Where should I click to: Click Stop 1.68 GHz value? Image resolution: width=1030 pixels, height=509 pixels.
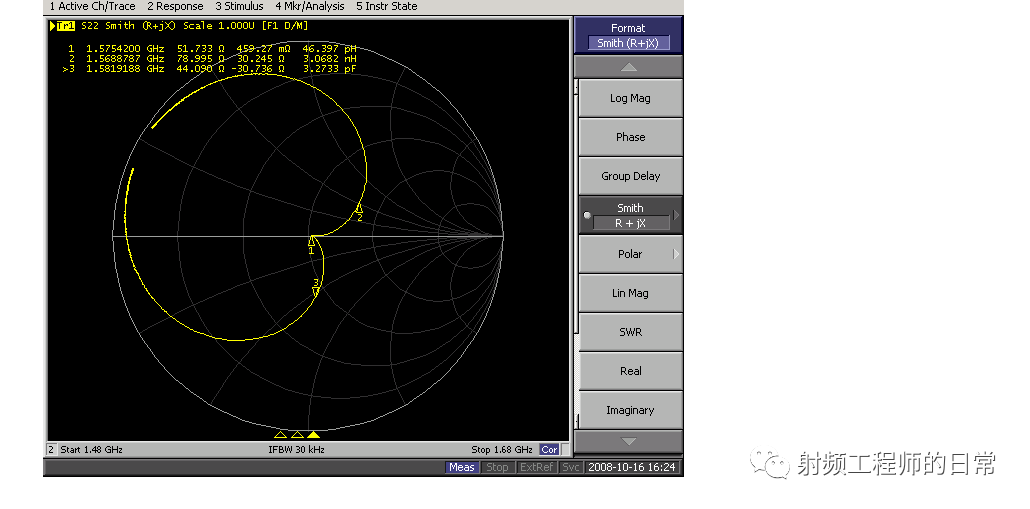pos(502,450)
